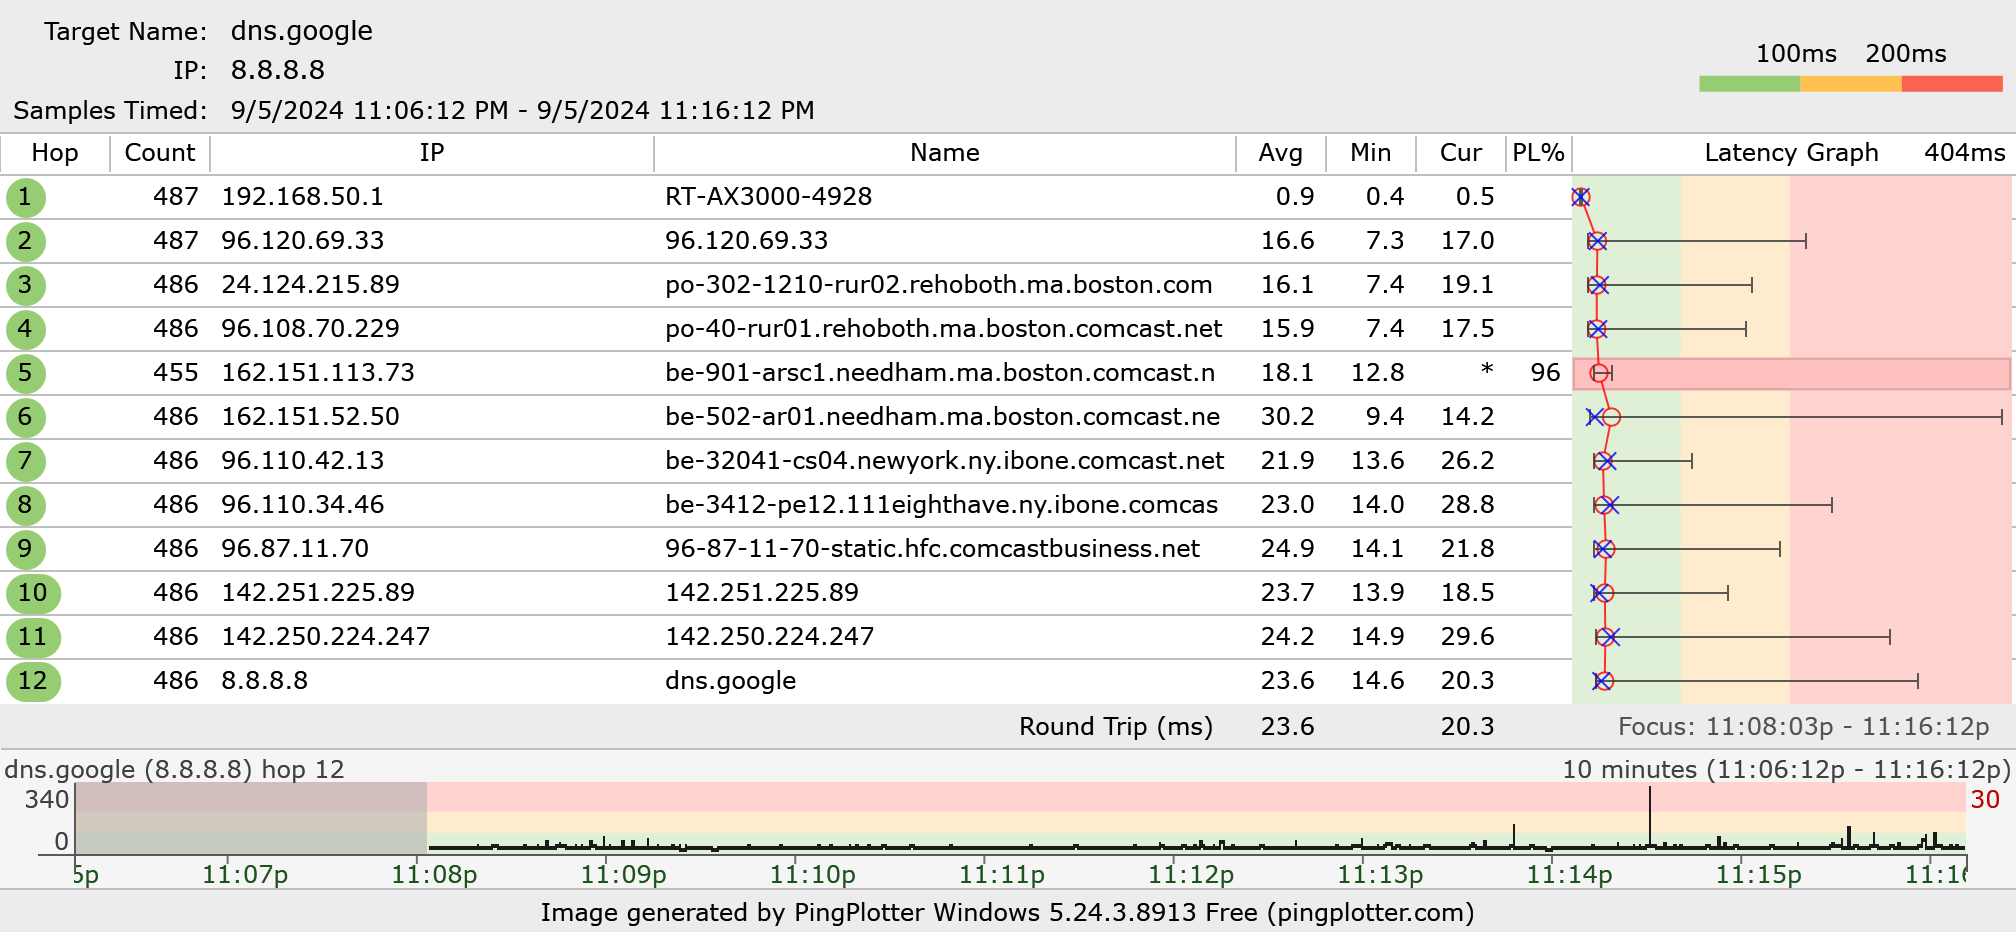Click the green hop 11 circle icon

click(33, 637)
